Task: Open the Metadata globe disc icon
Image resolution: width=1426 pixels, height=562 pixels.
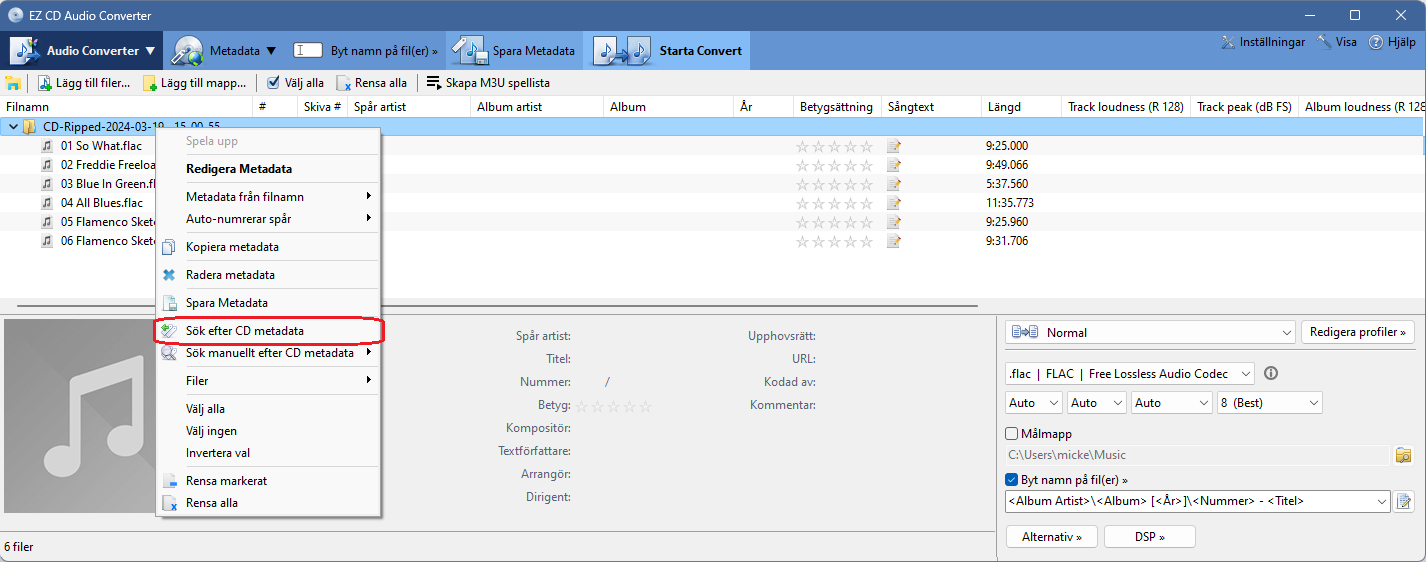Action: 188,50
